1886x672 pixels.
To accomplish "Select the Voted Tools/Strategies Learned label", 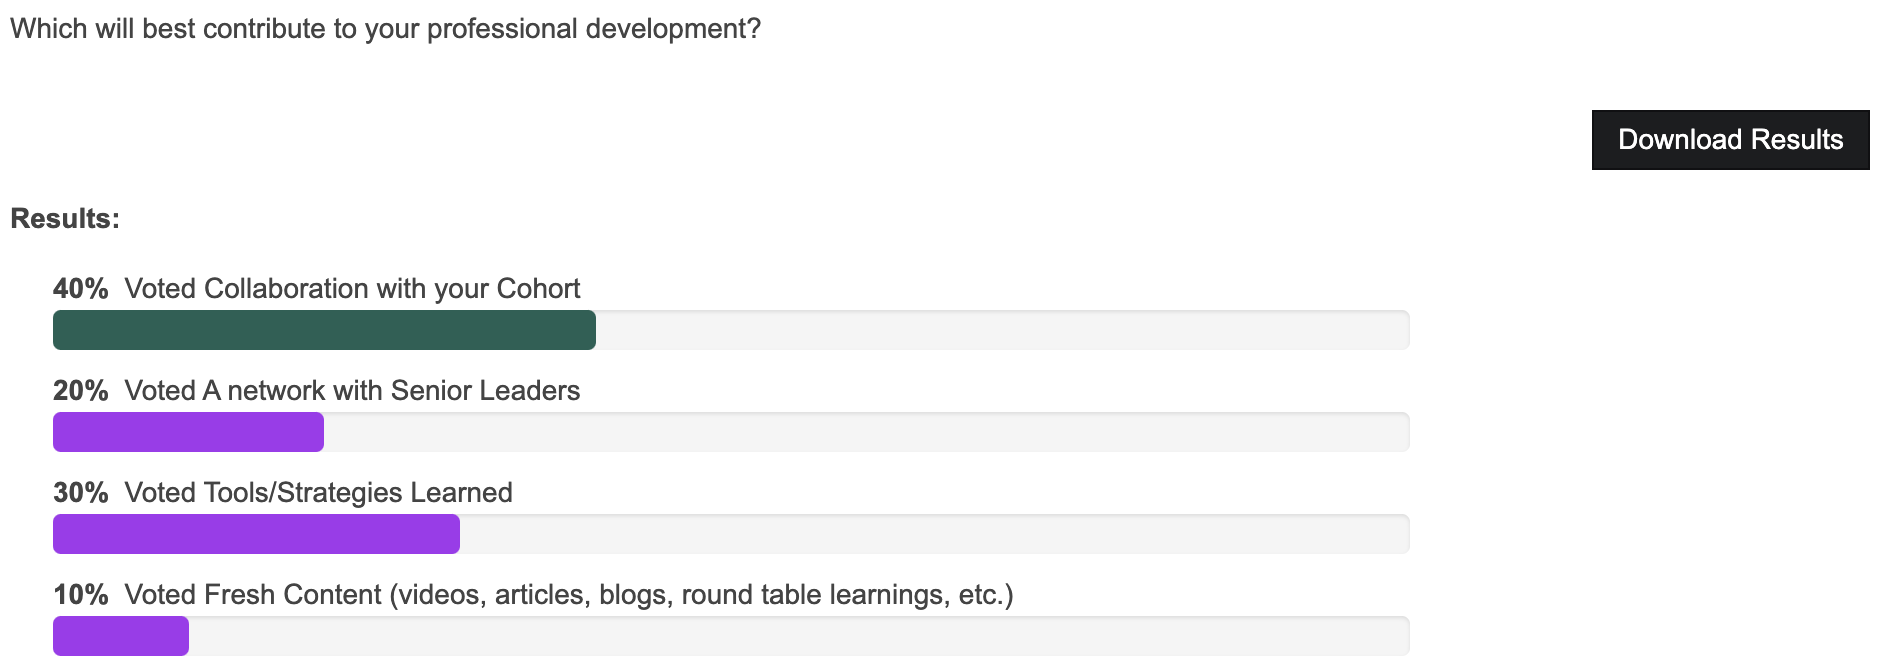I will click(318, 493).
